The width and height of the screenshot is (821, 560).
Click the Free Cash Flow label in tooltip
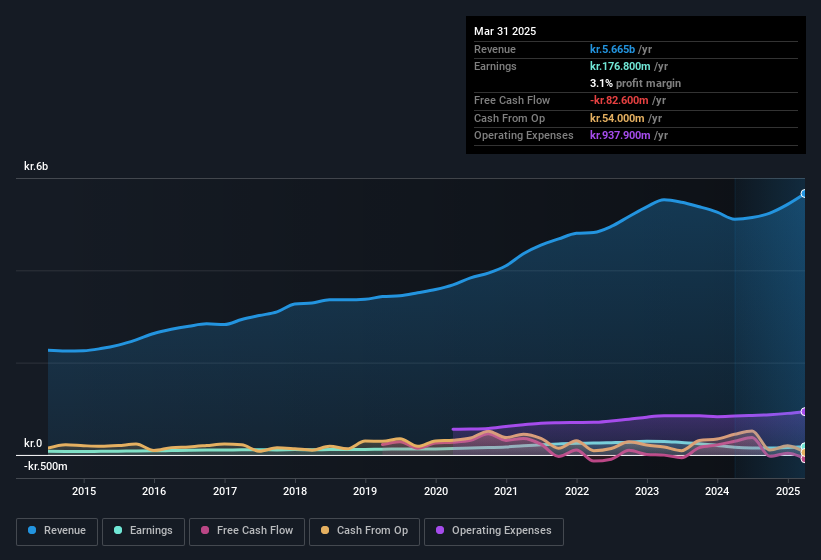512,100
